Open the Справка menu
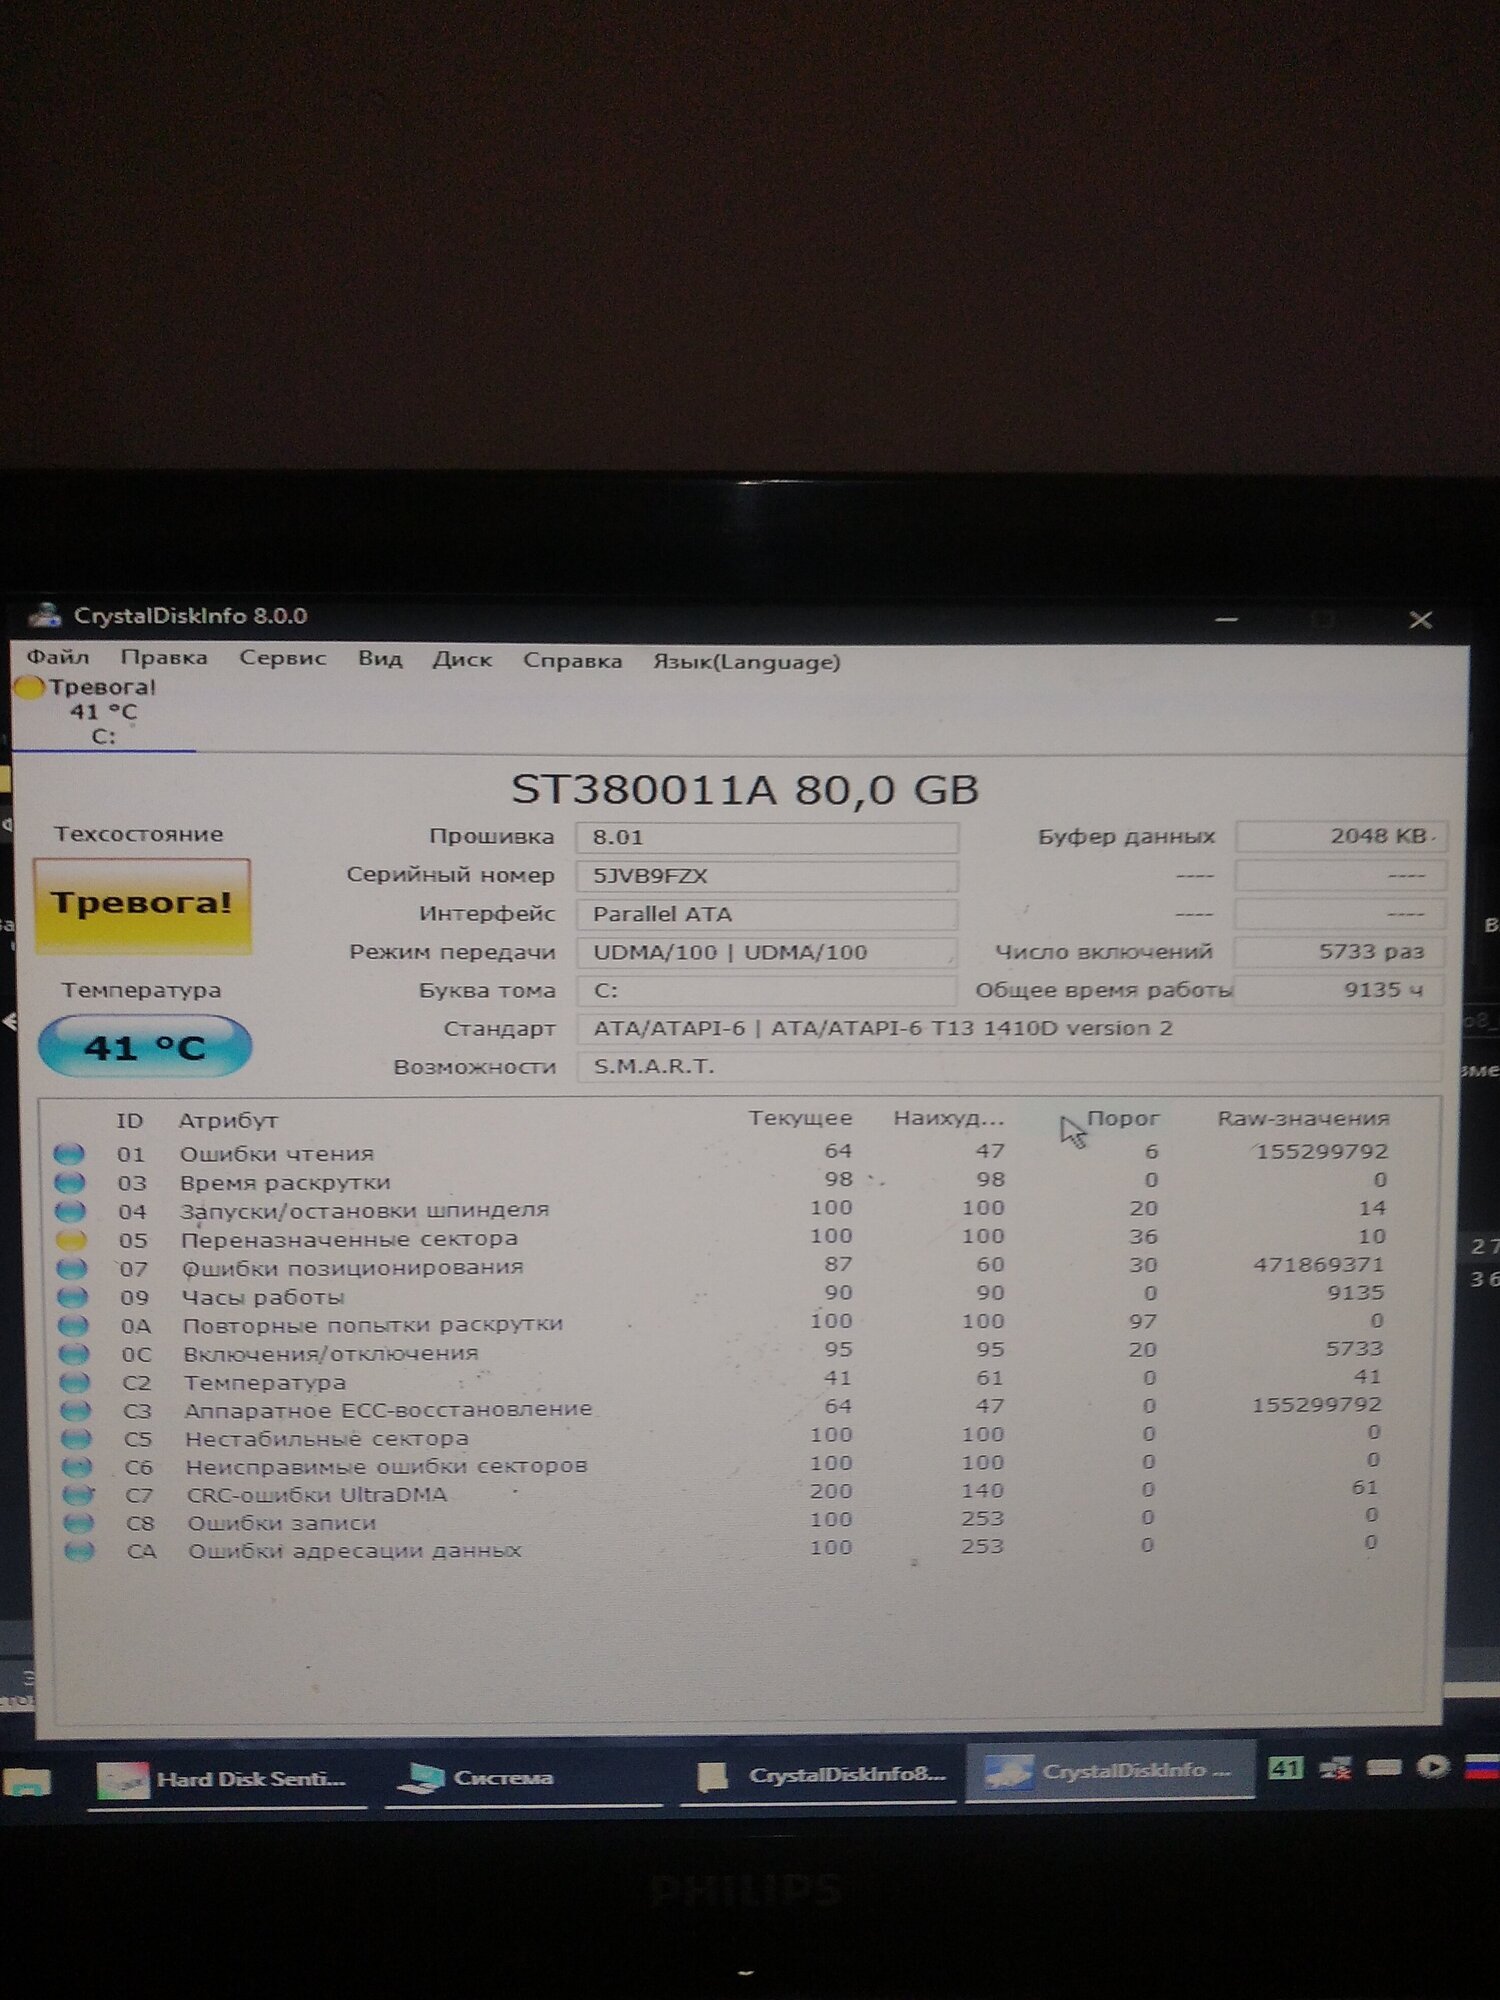 click(x=572, y=661)
